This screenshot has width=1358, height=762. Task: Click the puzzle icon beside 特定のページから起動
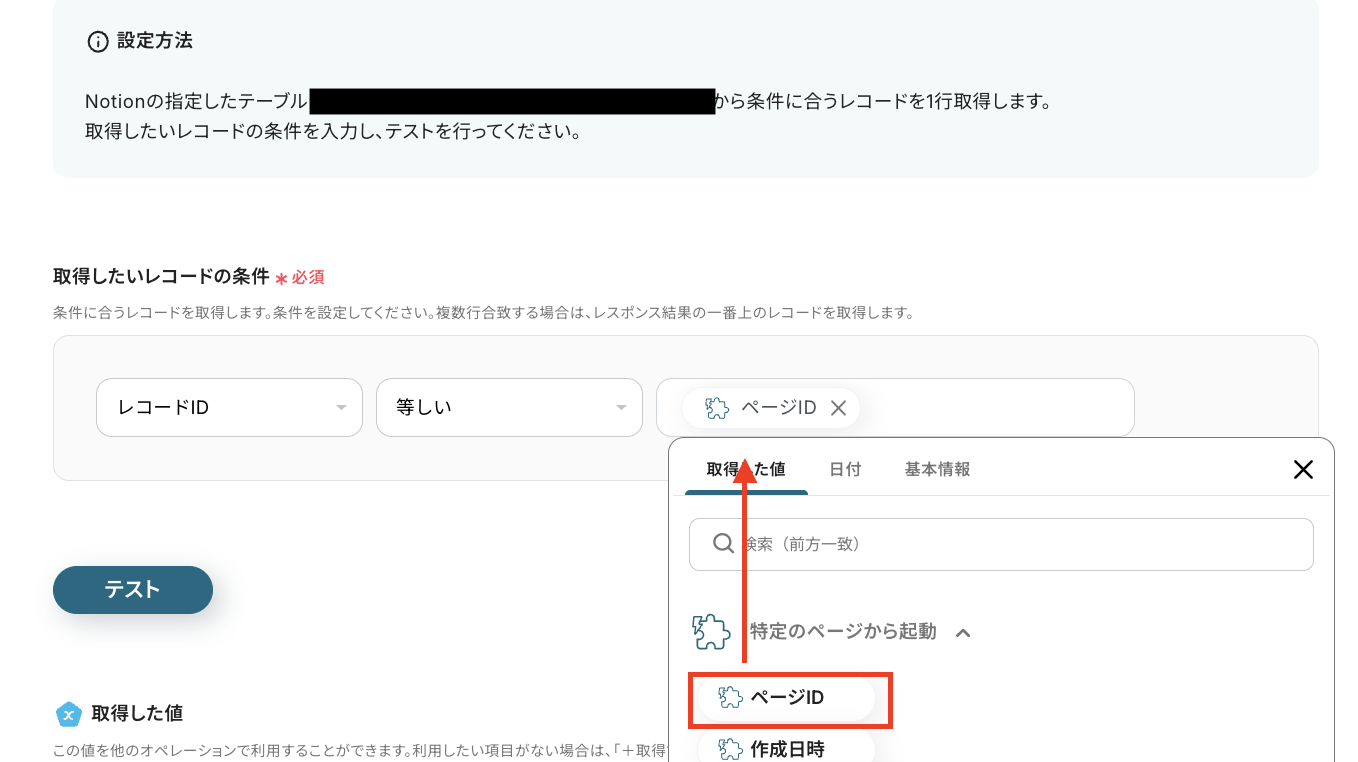(710, 631)
